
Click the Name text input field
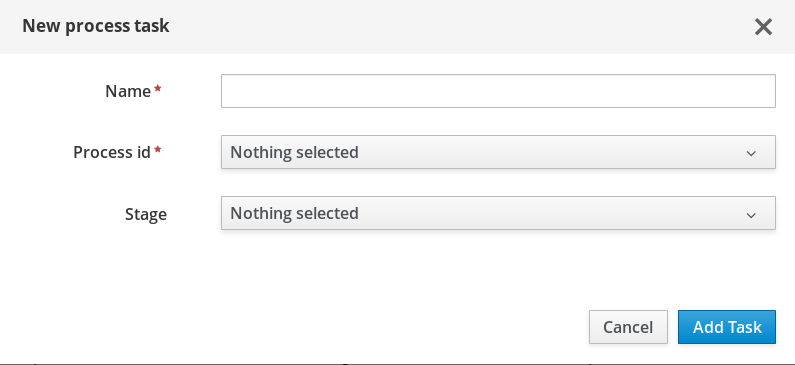[x=498, y=91]
